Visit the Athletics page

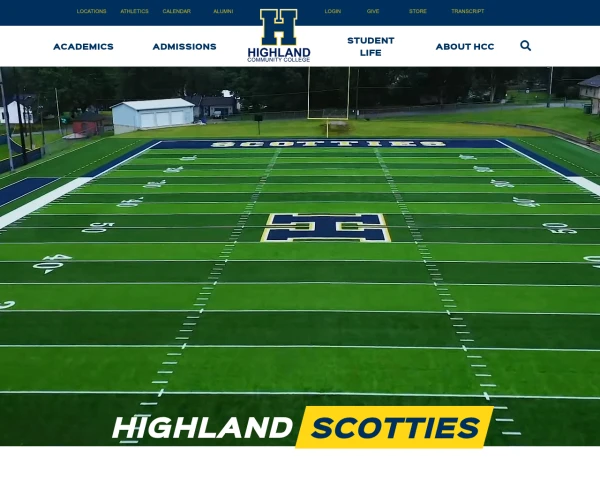134,11
